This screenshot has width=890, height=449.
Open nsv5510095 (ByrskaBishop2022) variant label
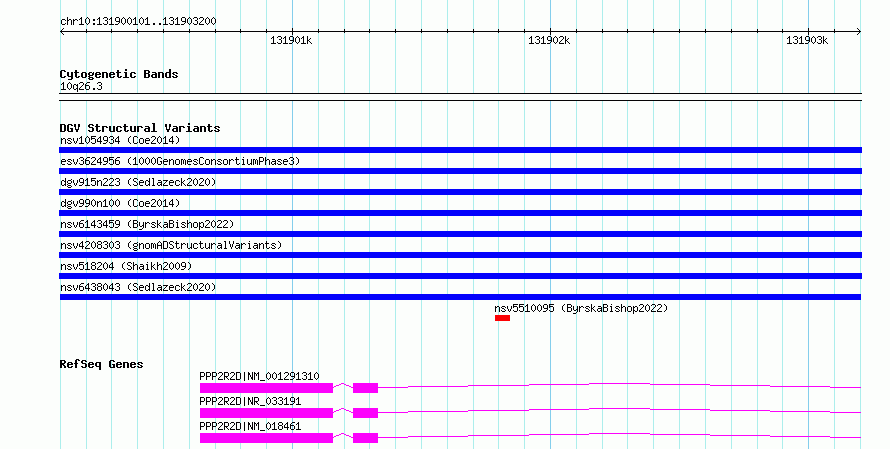(581, 308)
